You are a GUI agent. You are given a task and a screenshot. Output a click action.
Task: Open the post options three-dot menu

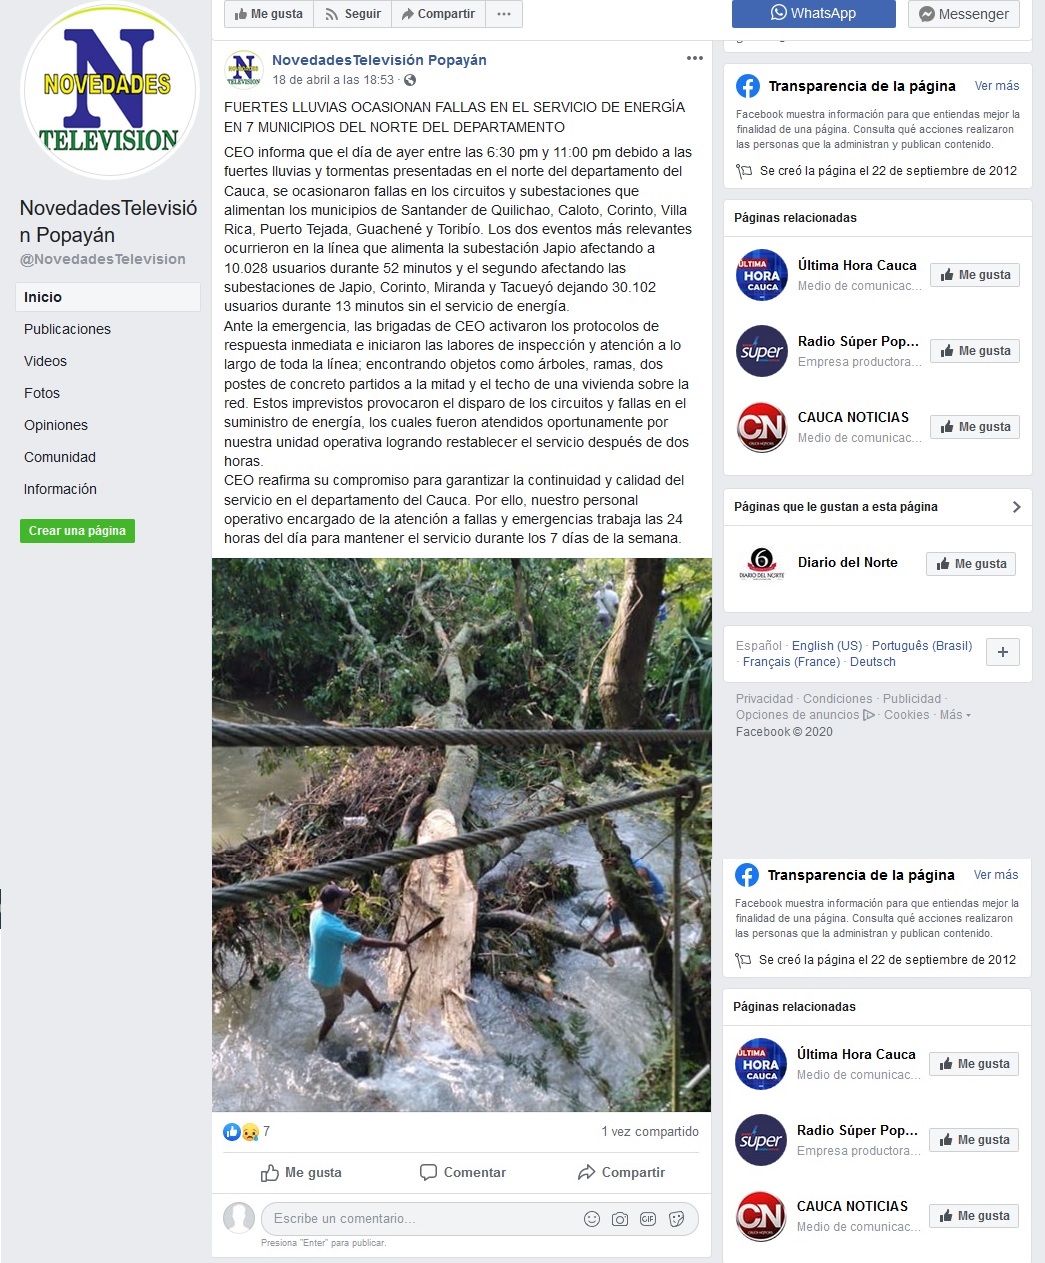coord(695,58)
